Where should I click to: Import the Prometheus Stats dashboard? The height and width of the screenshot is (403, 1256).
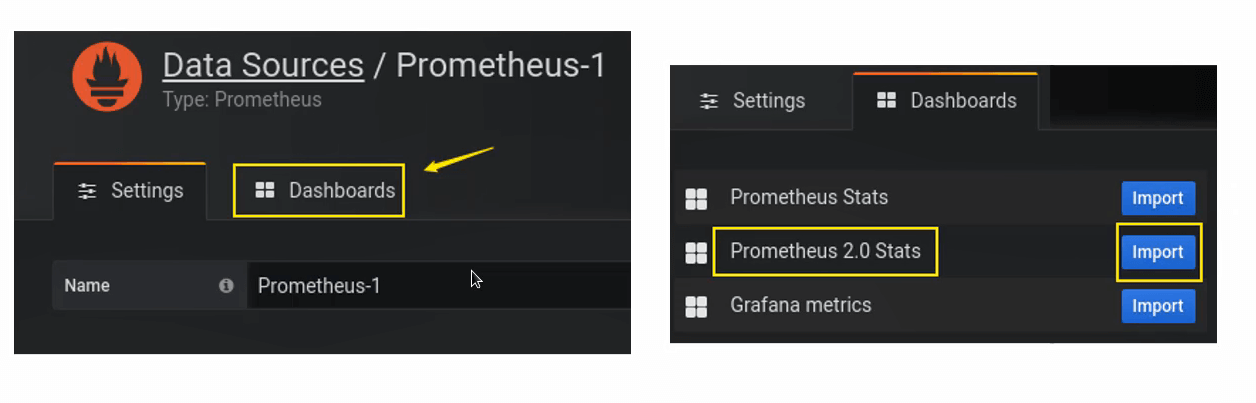click(1158, 198)
